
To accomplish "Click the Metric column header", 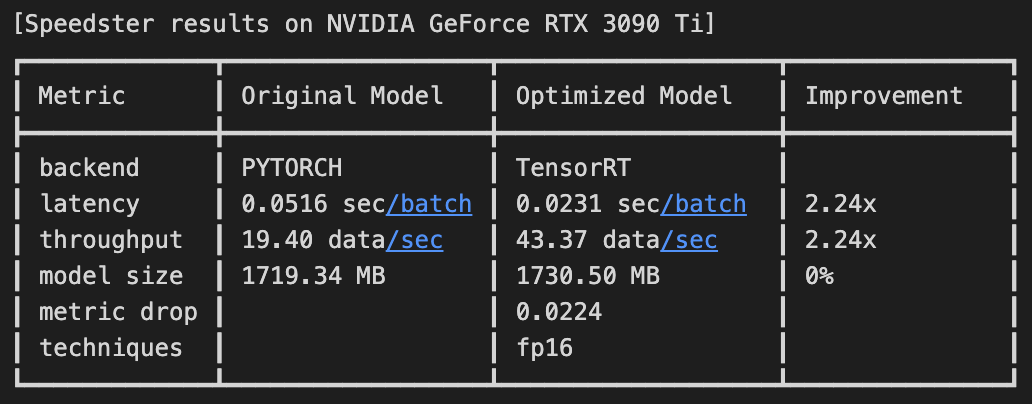I will [82, 96].
